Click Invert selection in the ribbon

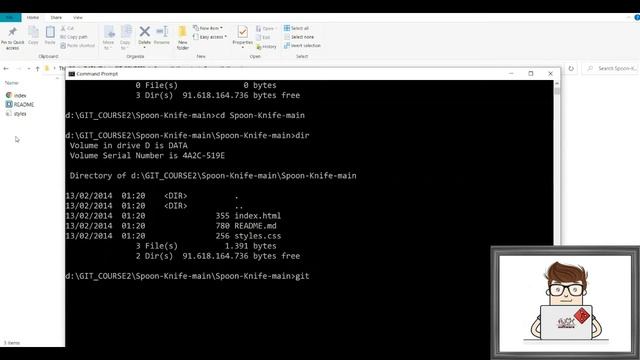click(x=302, y=45)
